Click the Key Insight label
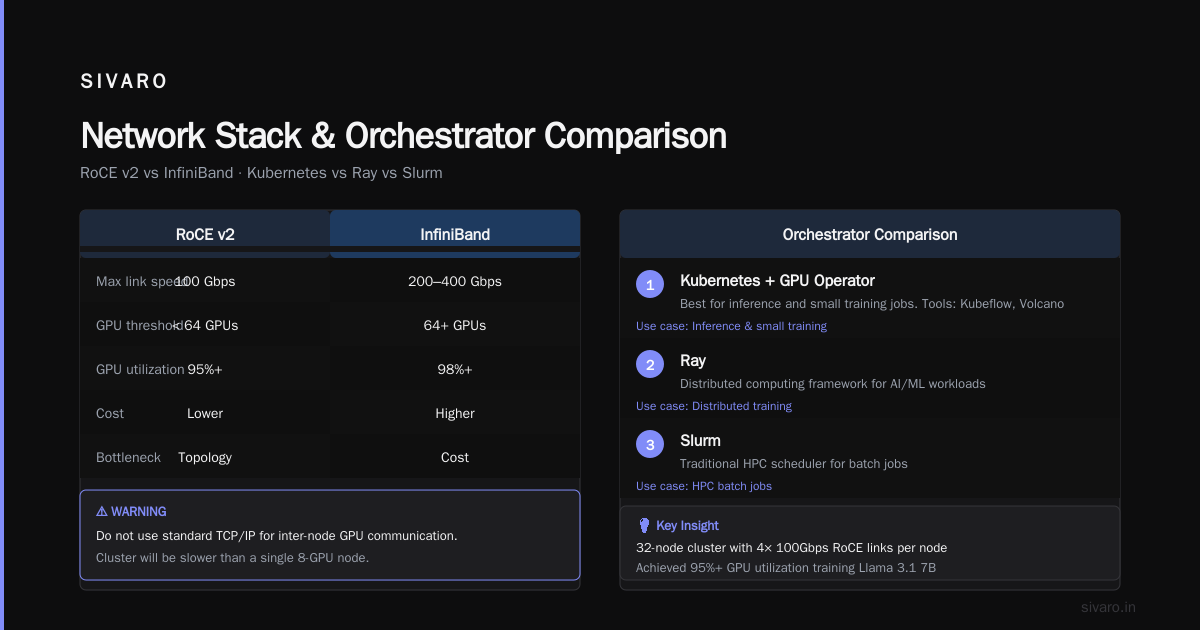This screenshot has width=1200, height=630. (687, 525)
